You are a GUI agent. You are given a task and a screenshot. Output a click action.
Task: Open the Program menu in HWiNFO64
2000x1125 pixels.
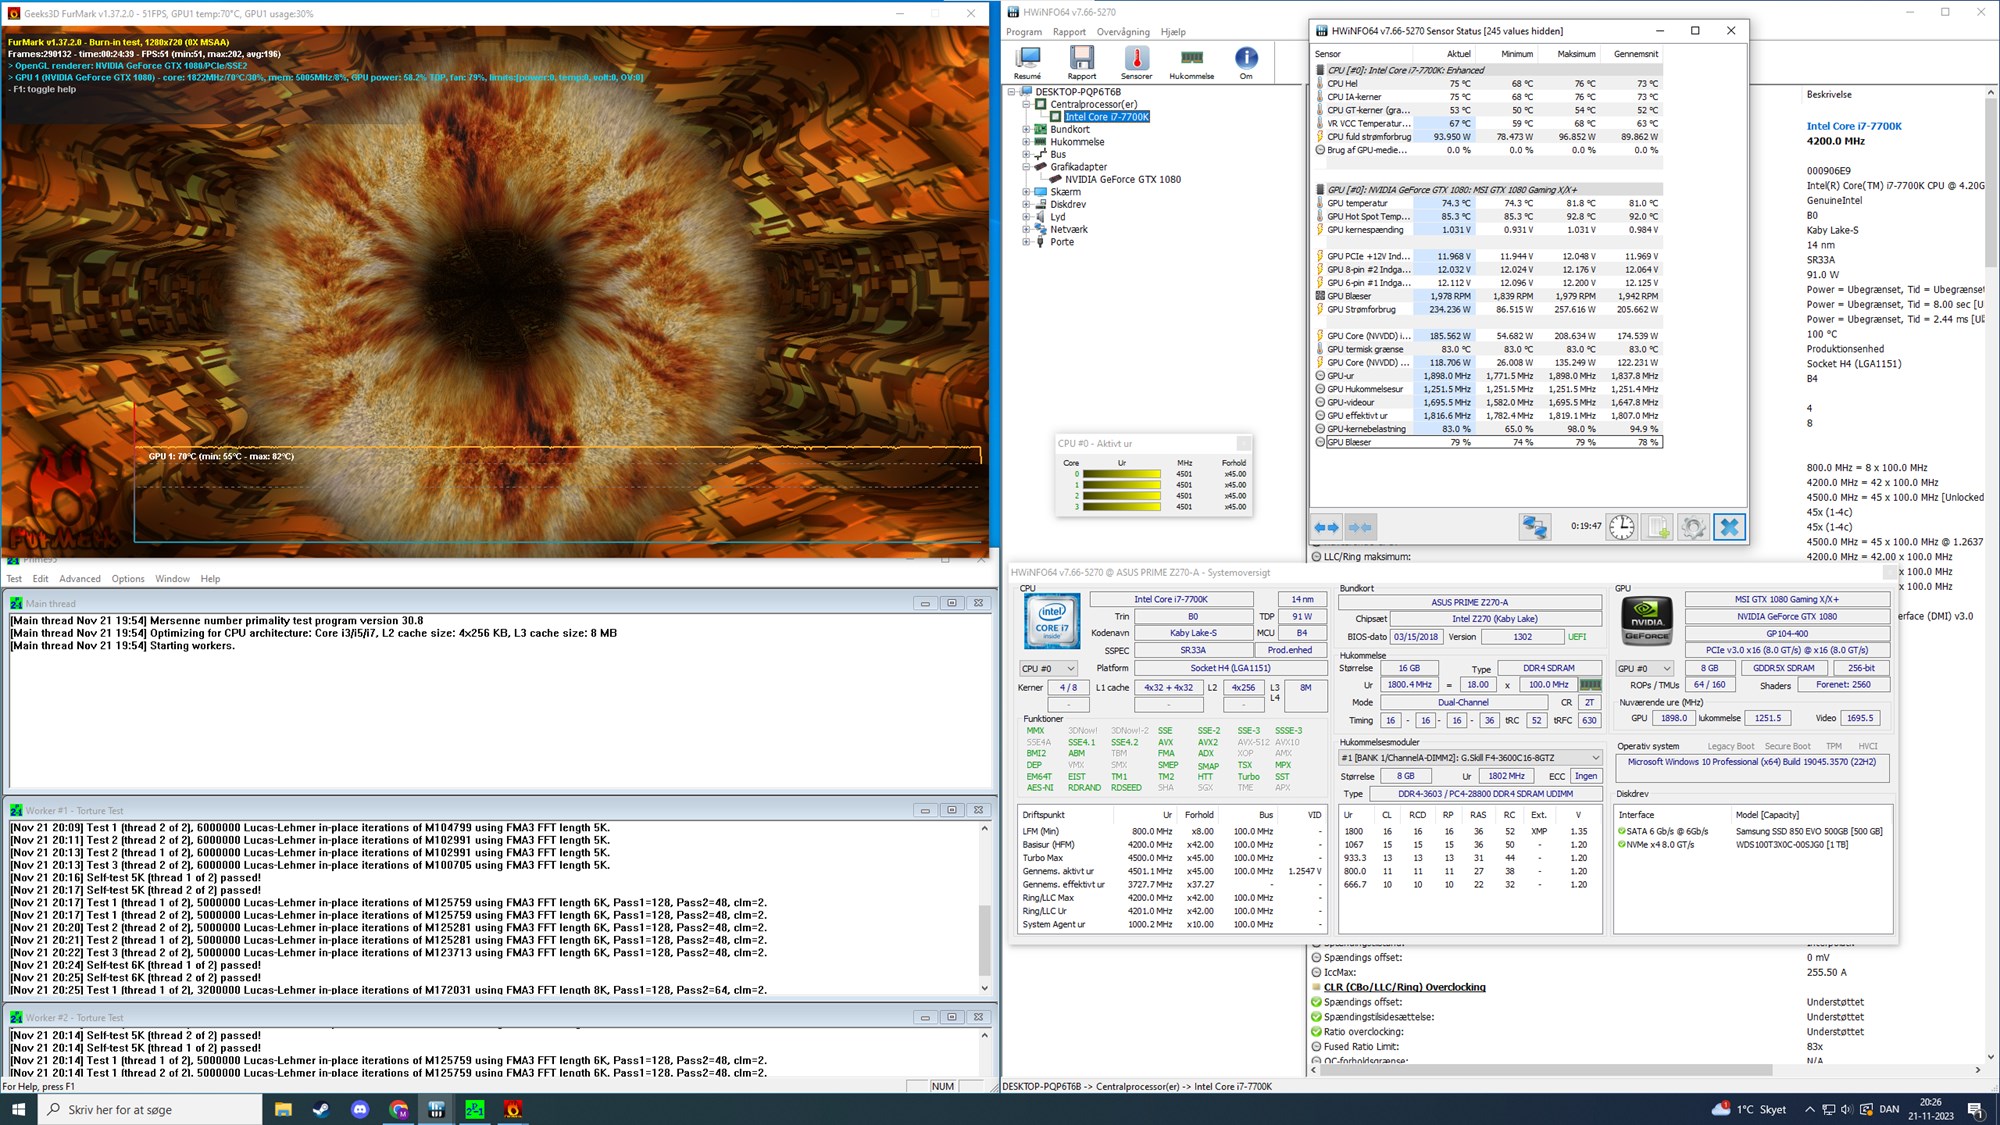[x=1024, y=32]
